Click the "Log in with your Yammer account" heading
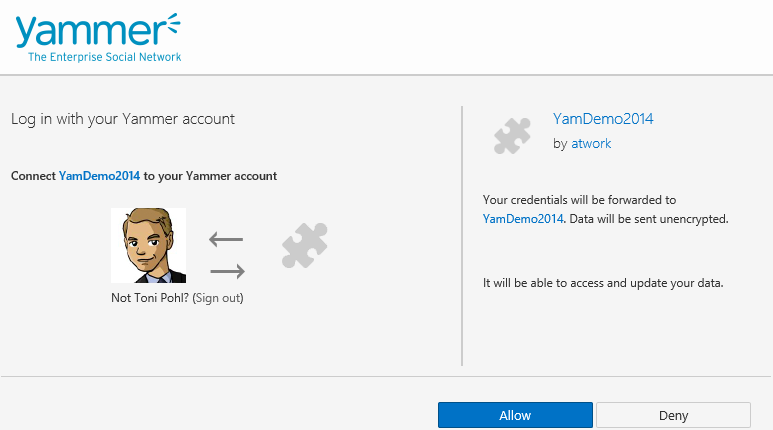Viewport: 773px width, 430px height. click(x=123, y=119)
